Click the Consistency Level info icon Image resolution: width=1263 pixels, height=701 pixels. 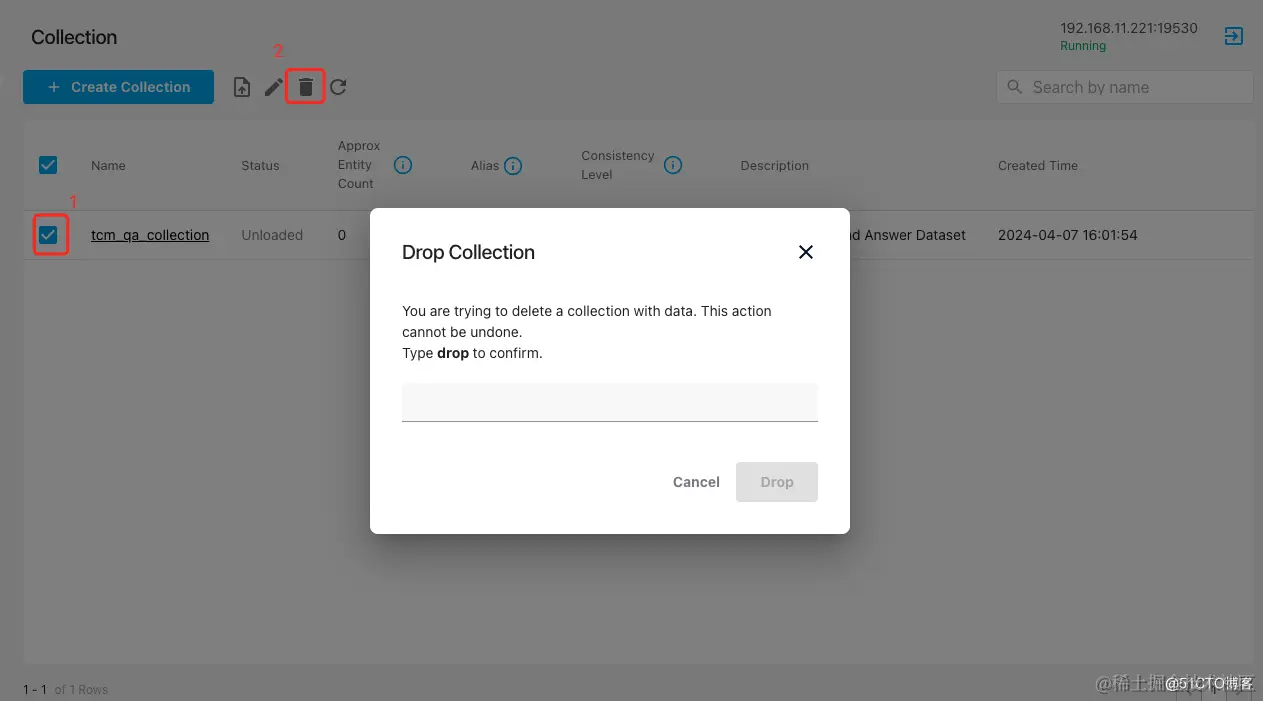click(x=673, y=165)
